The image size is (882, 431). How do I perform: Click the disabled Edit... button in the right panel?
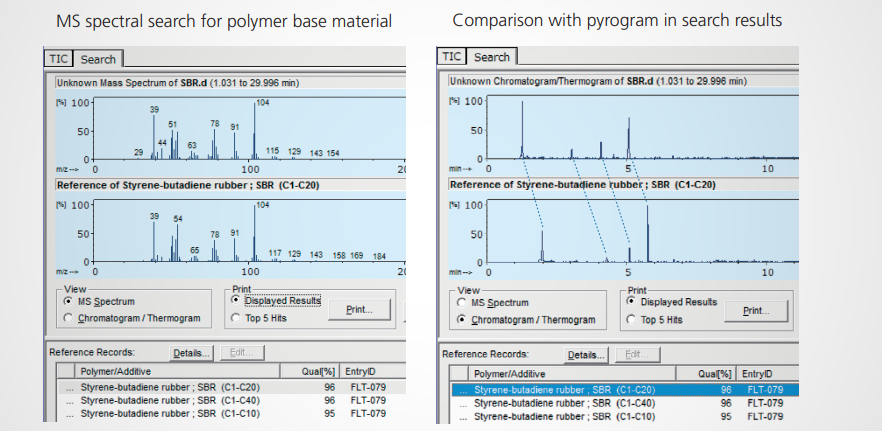(x=638, y=355)
